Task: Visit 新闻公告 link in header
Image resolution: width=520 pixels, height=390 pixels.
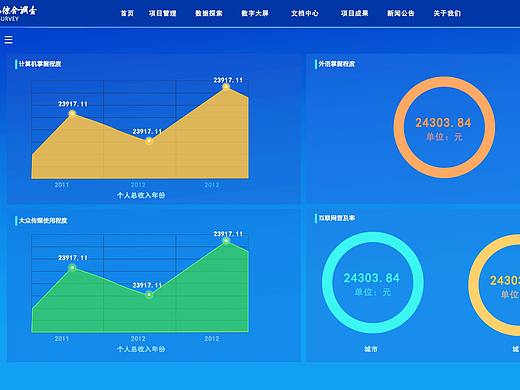Action: coord(401,13)
